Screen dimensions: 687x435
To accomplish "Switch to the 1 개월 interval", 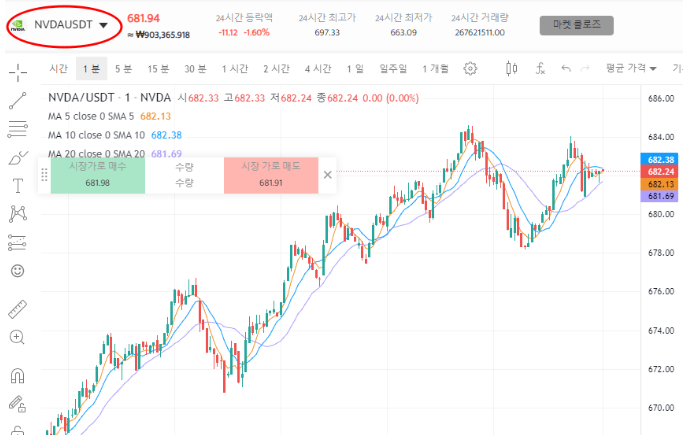I will 436,69.
